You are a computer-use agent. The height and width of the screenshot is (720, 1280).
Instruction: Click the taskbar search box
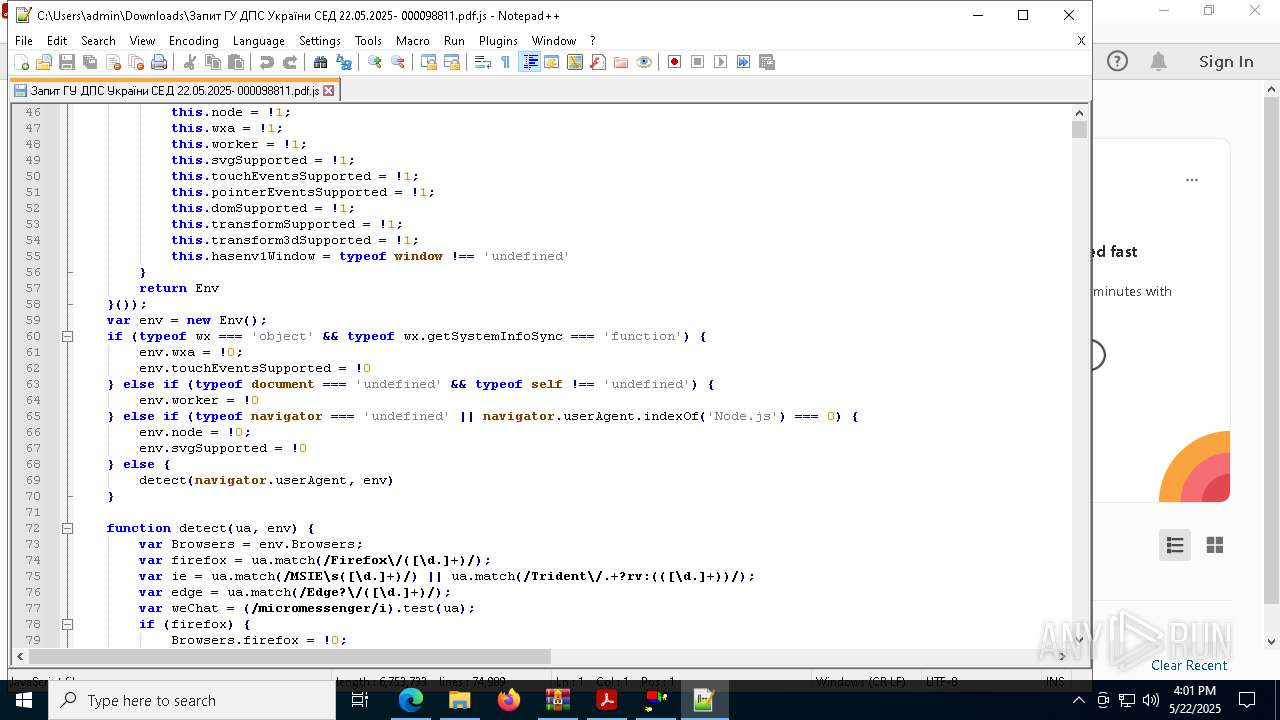tap(192, 700)
